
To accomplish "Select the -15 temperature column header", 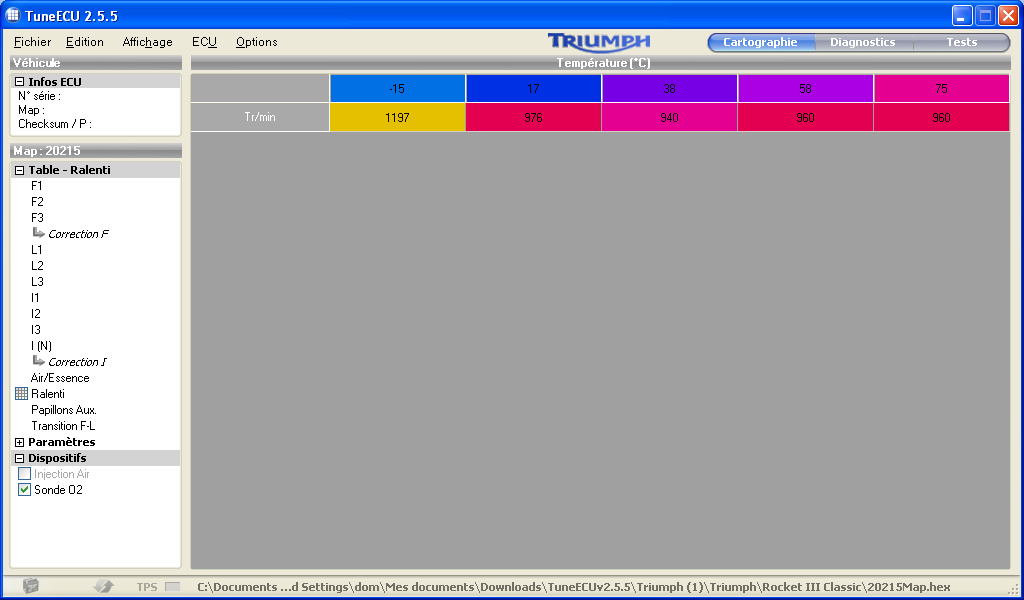I will pyautogui.click(x=397, y=88).
